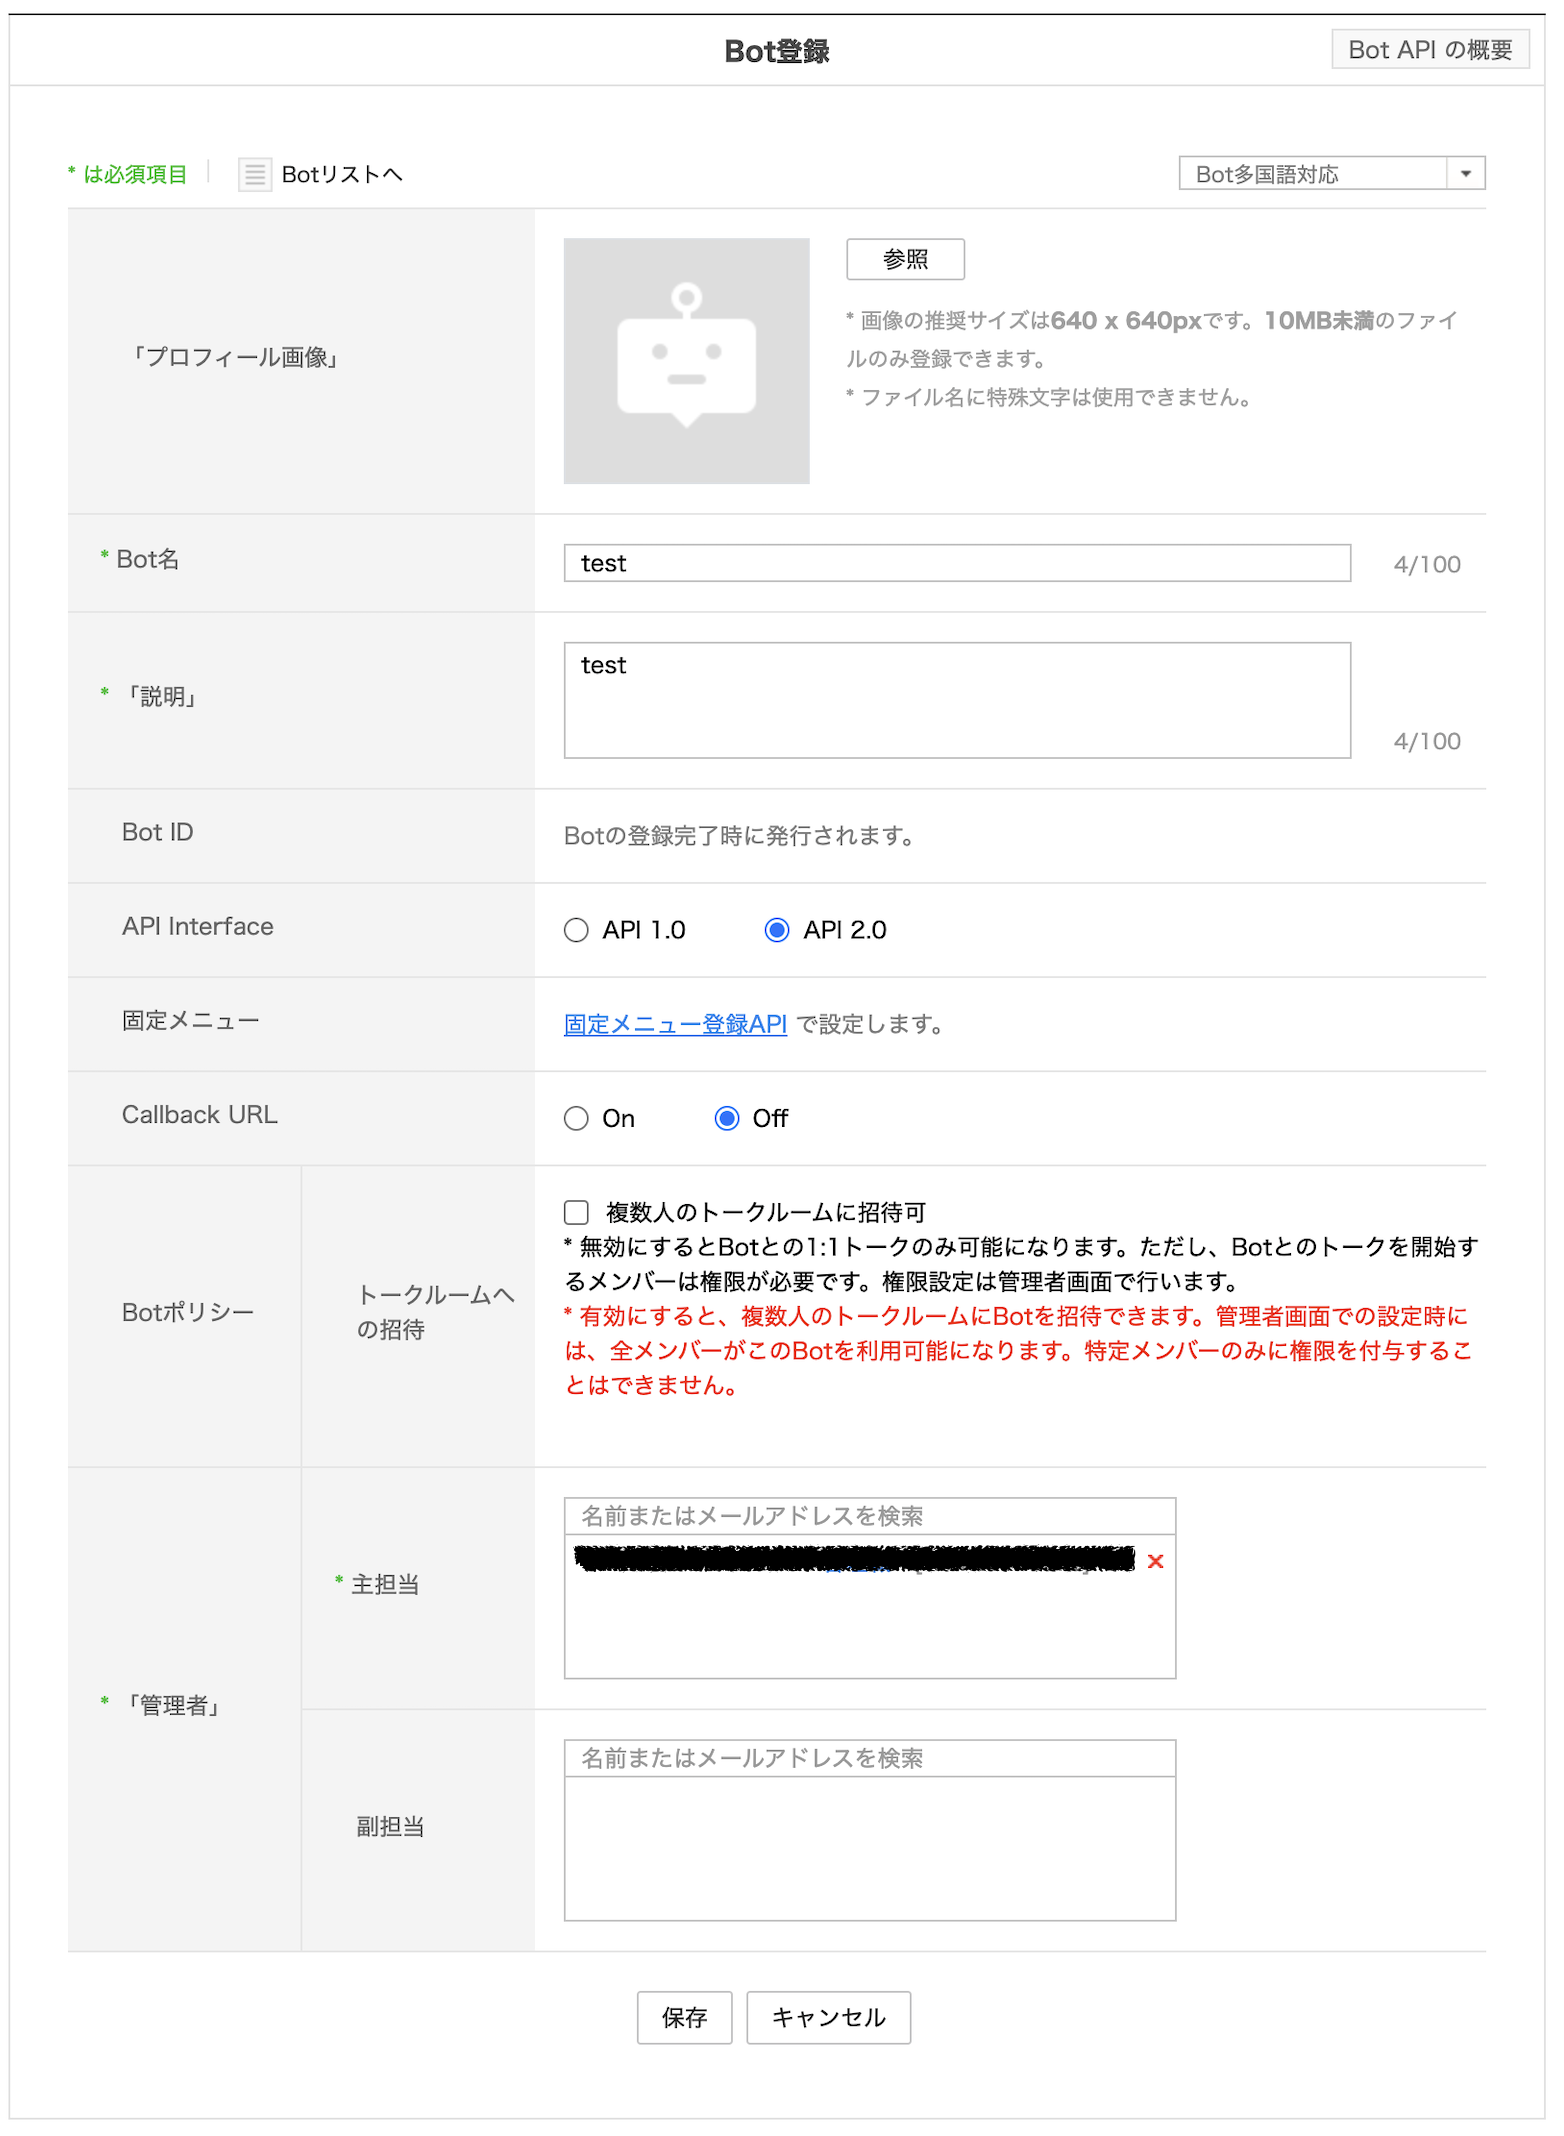This screenshot has width=1564, height=2136.
Task: Click the '固定メニュー' row label
Action: coord(190,1020)
